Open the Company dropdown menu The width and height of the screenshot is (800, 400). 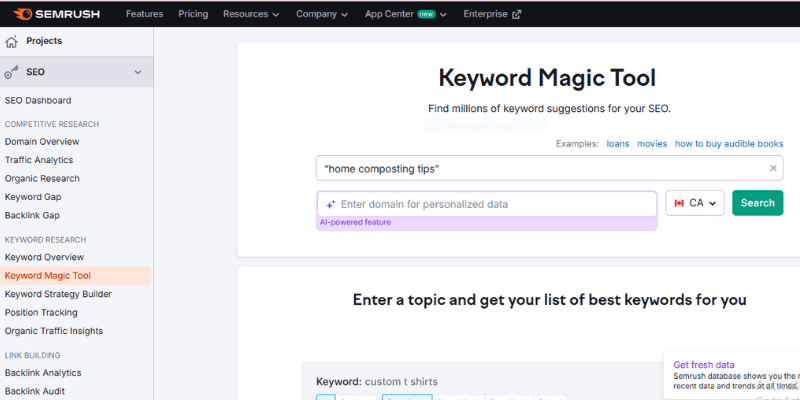point(322,14)
